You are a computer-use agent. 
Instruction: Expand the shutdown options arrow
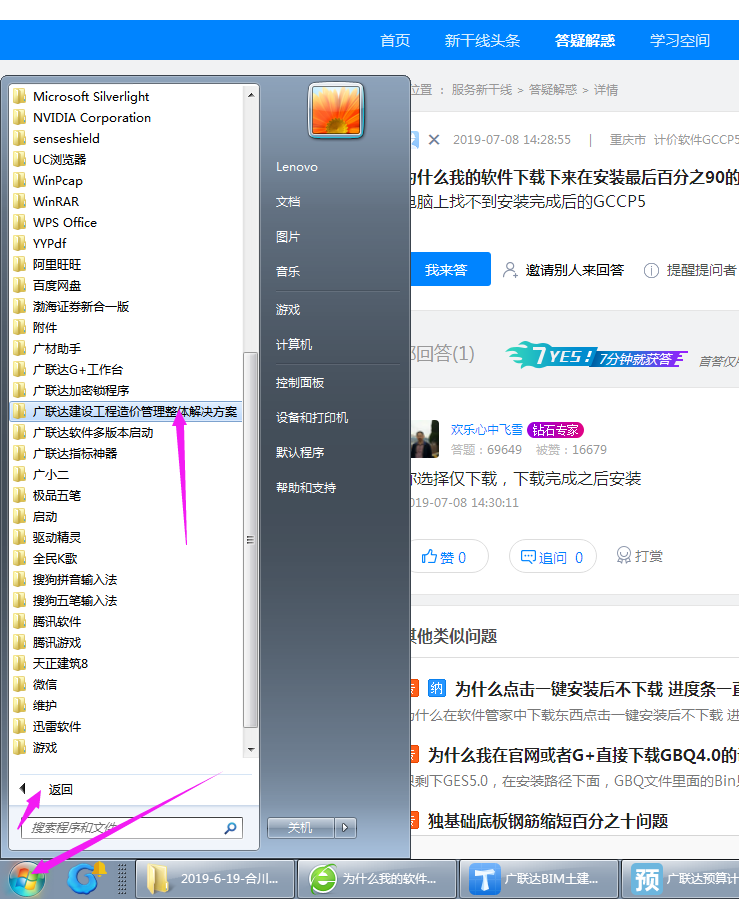[345, 827]
